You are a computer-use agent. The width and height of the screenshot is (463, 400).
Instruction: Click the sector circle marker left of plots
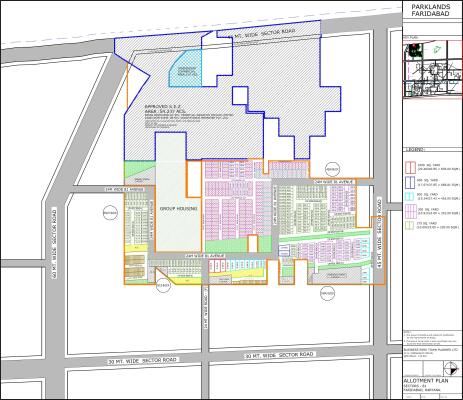110,213
